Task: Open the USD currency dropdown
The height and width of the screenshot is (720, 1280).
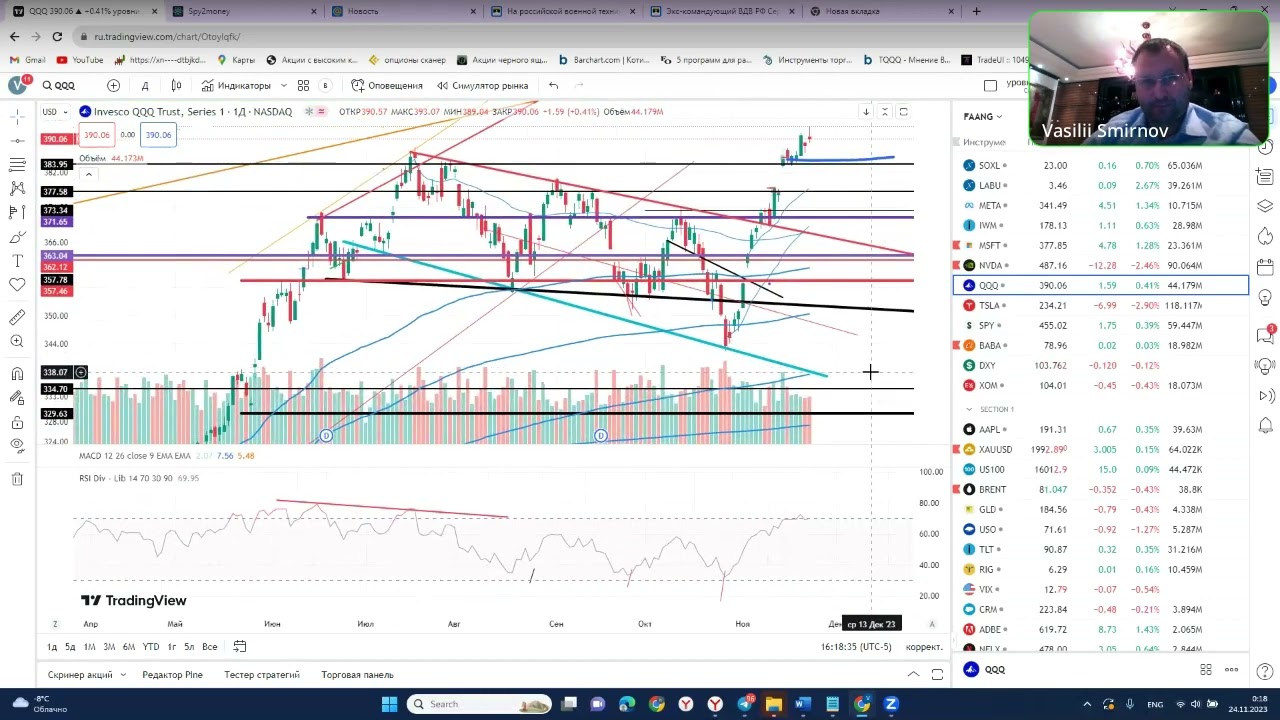Action: pos(54,112)
